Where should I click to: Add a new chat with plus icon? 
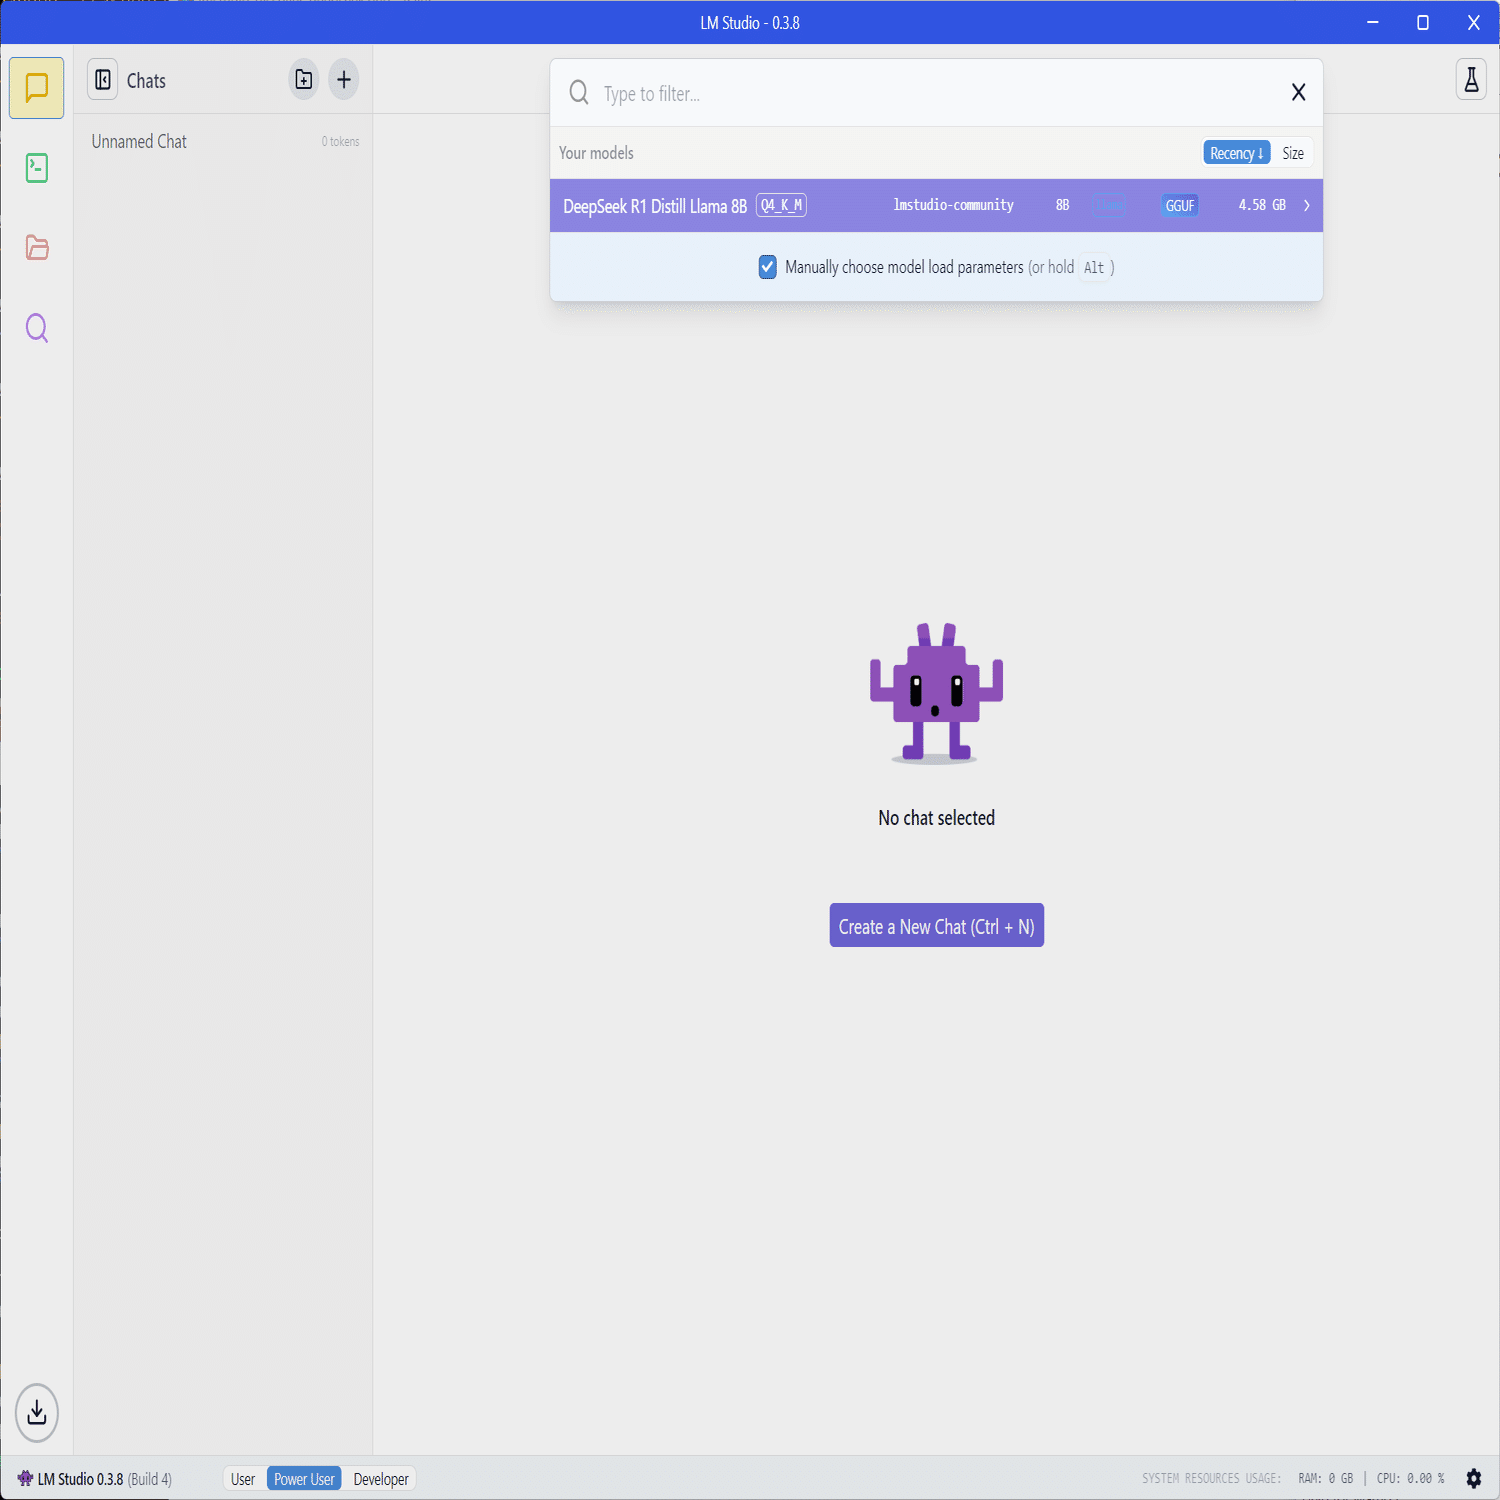tap(344, 80)
